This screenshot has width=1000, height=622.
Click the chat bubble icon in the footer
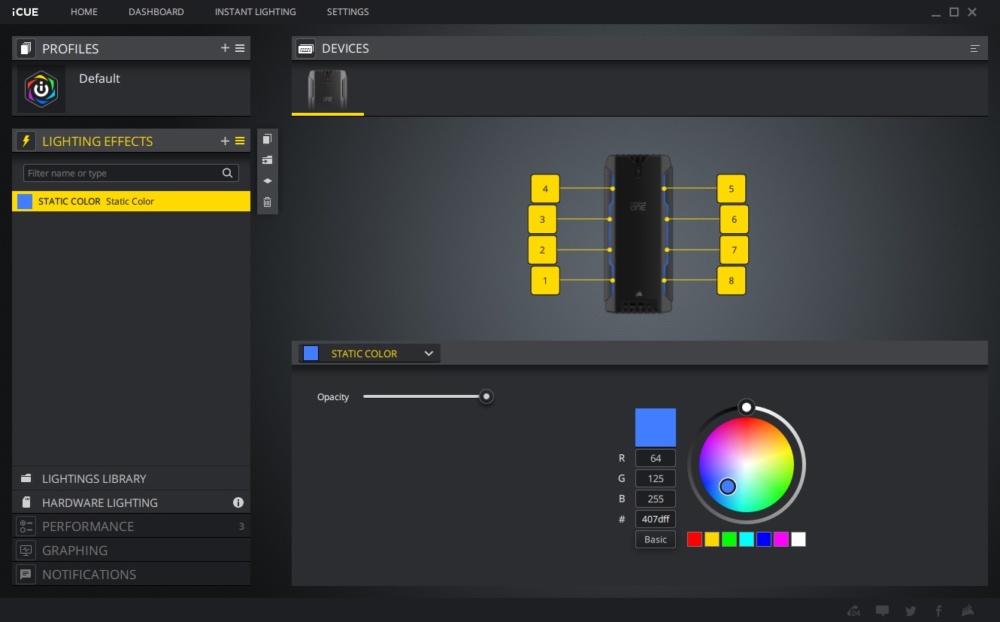coord(883,611)
